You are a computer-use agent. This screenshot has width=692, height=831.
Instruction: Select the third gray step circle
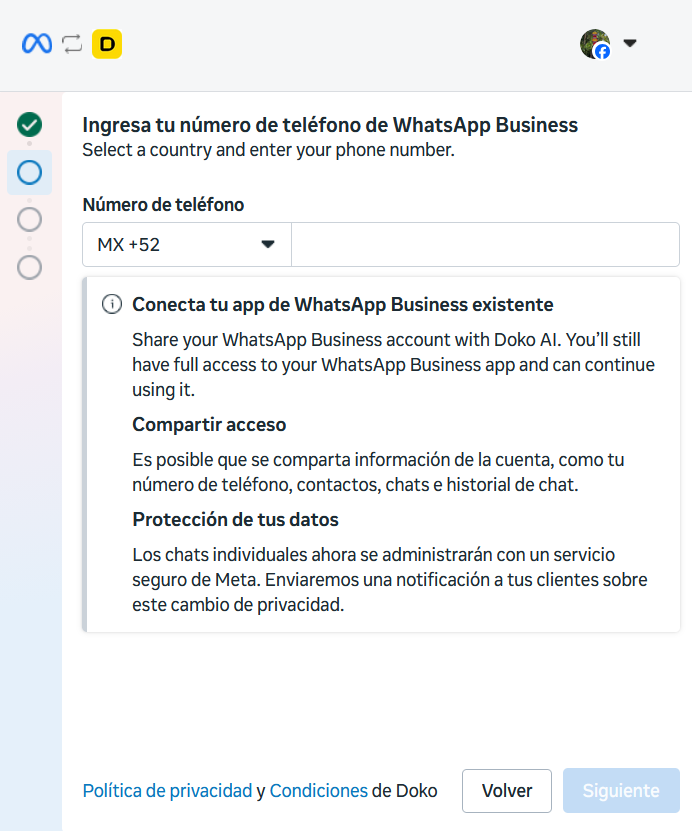(x=29, y=219)
